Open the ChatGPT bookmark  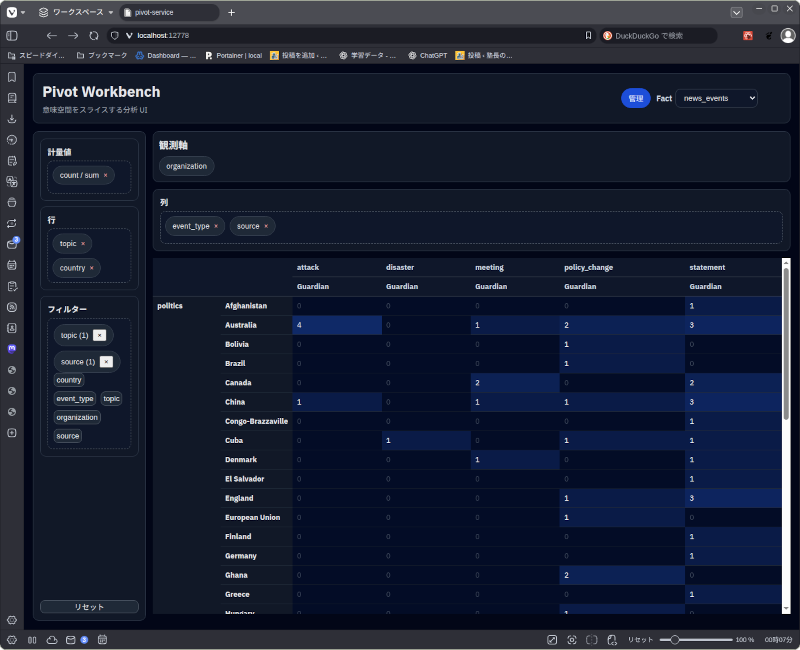[427, 55]
